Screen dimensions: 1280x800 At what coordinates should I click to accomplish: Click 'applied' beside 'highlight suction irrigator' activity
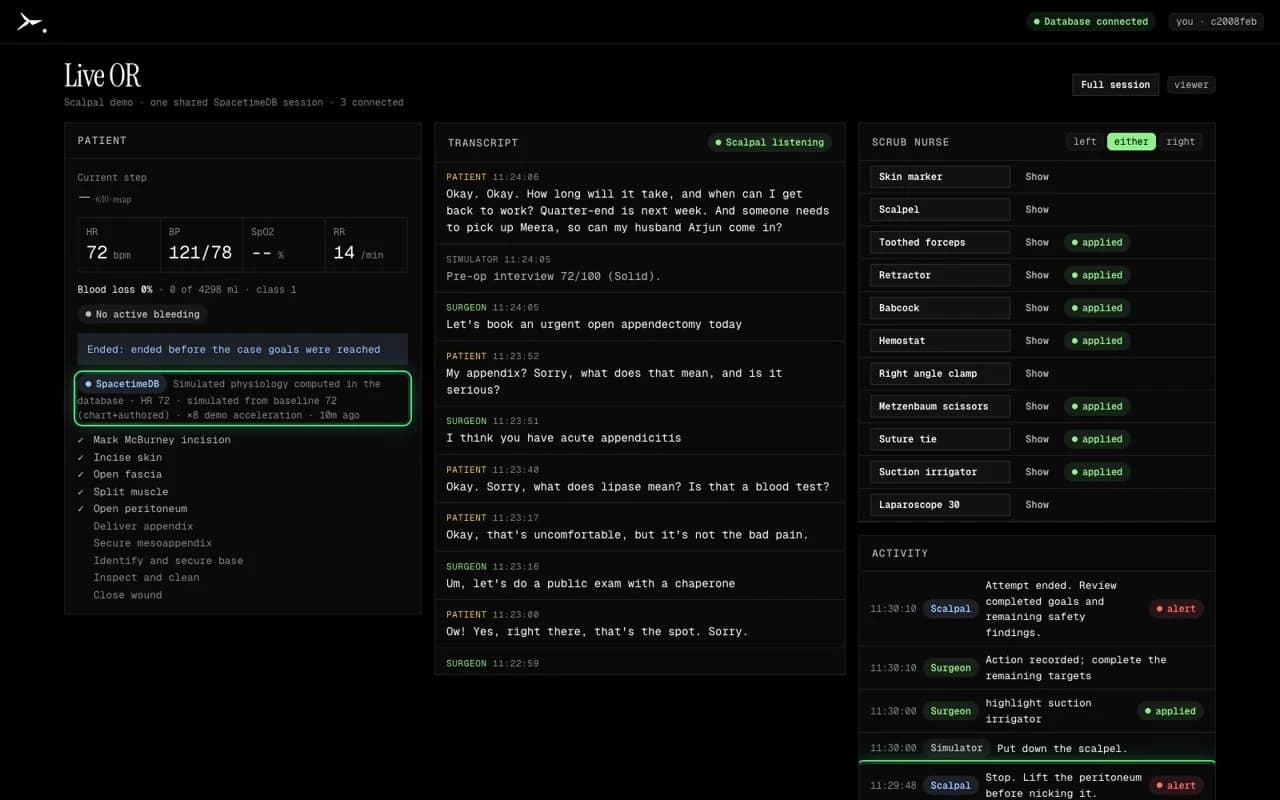[1170, 712]
